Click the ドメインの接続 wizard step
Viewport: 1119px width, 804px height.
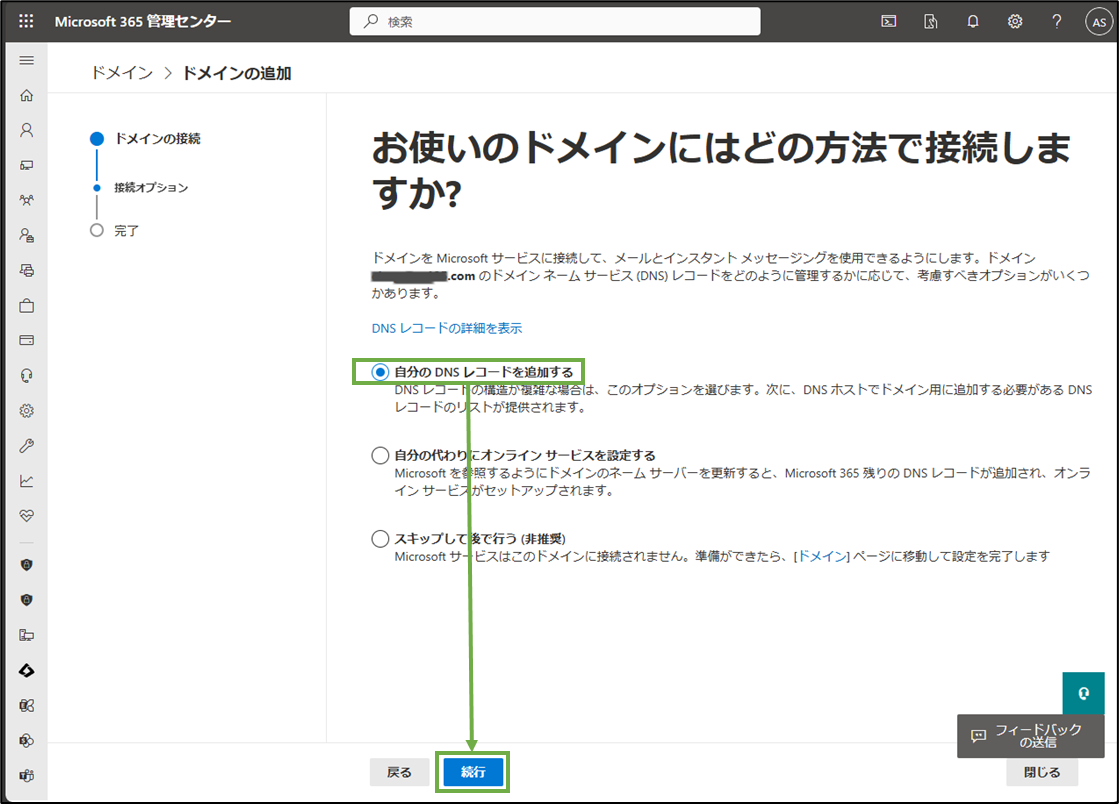157,138
